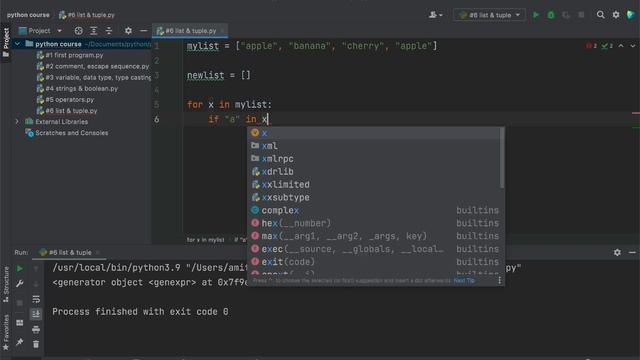Close the '#6 list & tuple.py' editor tab
This screenshot has width=640, height=360.
[222, 31]
